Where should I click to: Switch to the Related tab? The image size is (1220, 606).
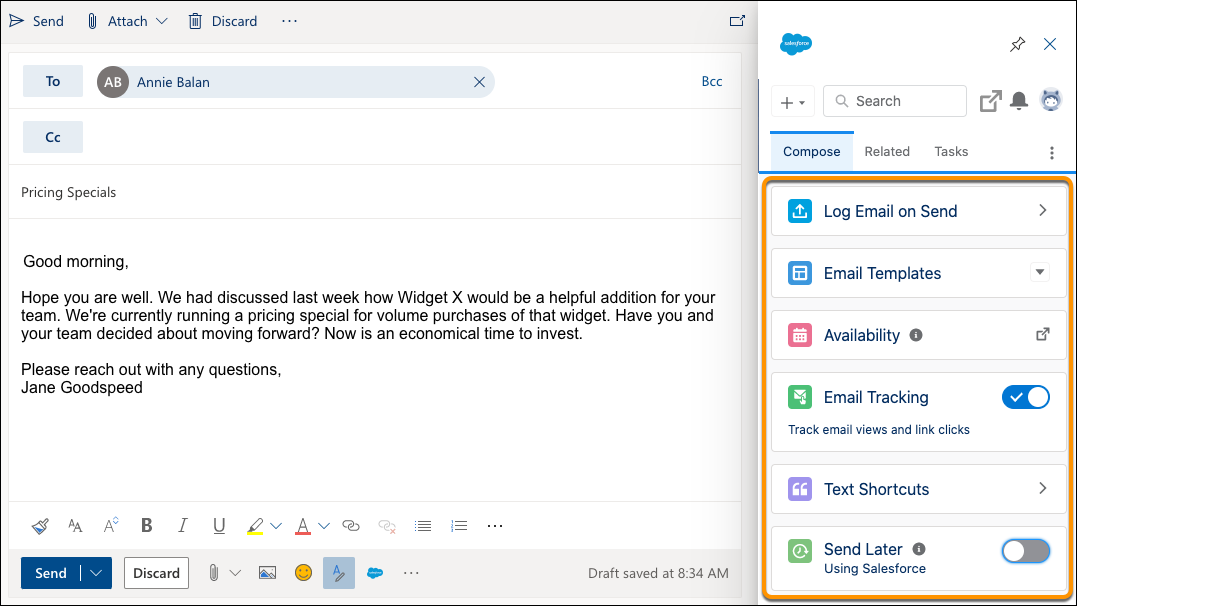[x=887, y=151]
